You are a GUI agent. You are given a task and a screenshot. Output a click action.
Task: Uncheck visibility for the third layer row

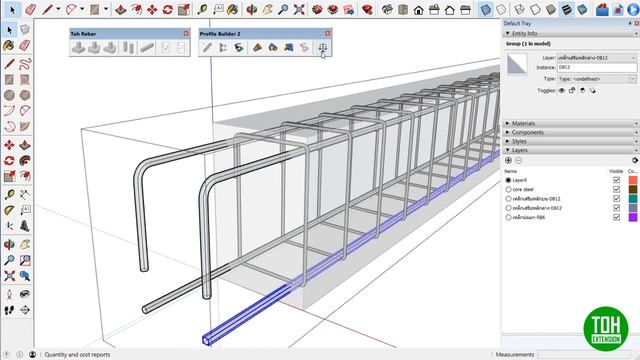click(616, 199)
